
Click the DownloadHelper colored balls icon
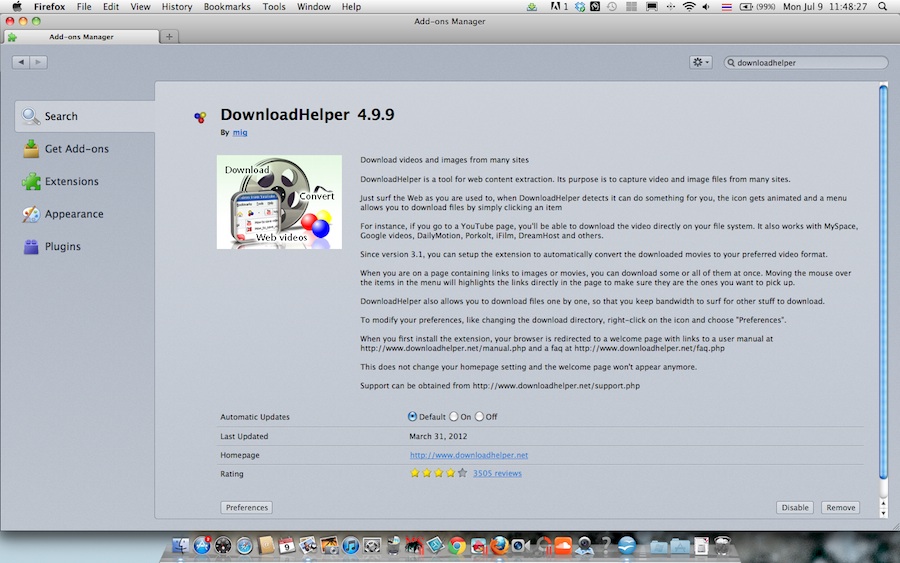click(200, 118)
